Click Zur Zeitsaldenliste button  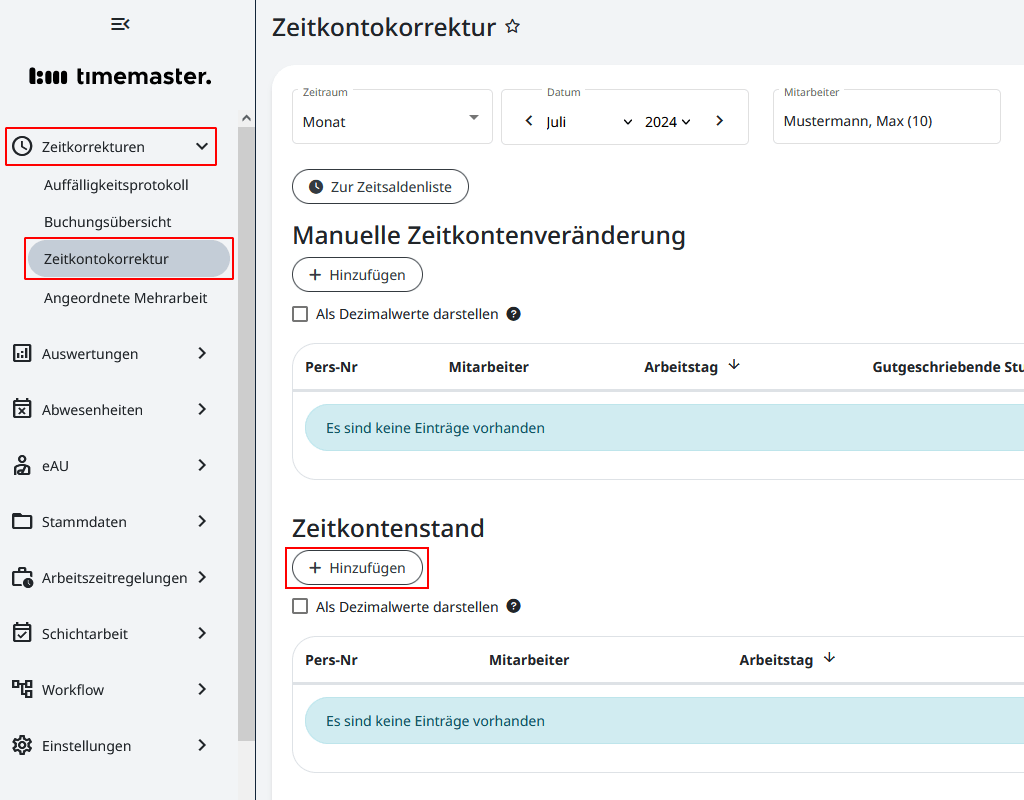coord(380,186)
